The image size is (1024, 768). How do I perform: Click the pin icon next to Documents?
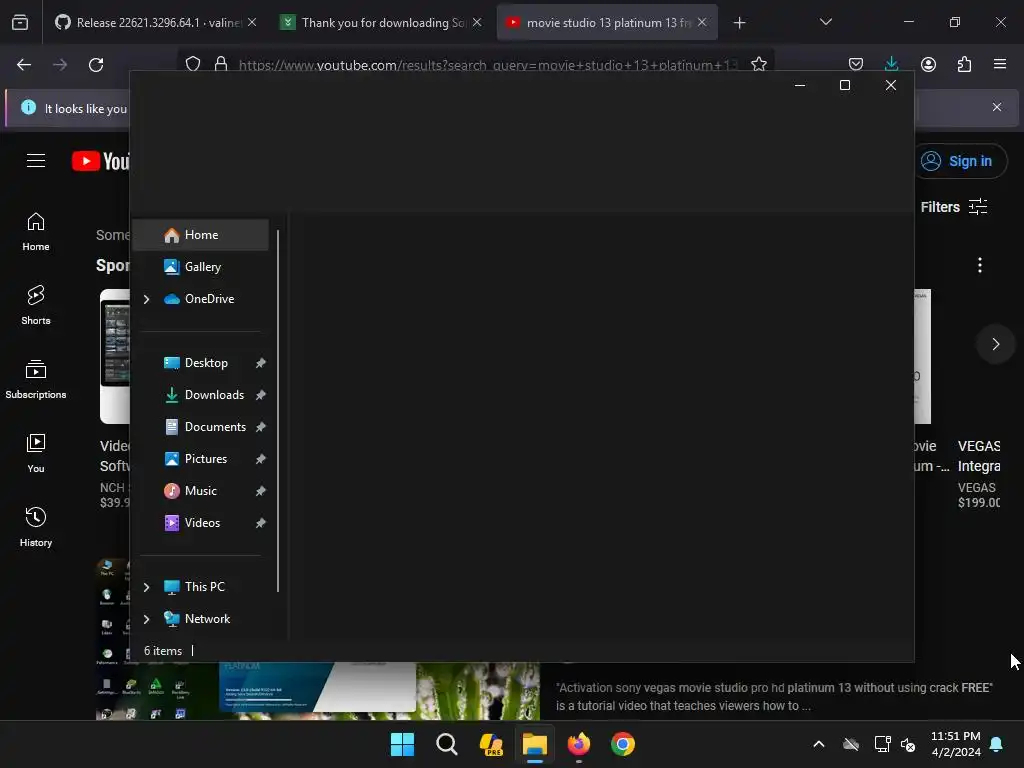coord(261,427)
